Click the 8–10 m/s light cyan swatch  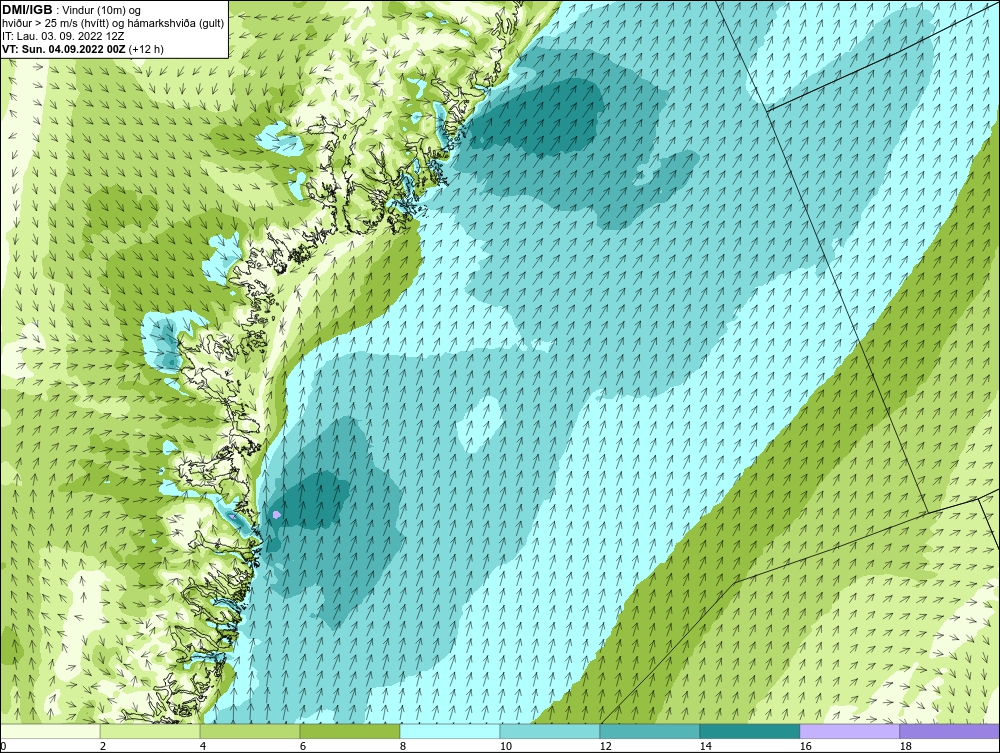450,731
